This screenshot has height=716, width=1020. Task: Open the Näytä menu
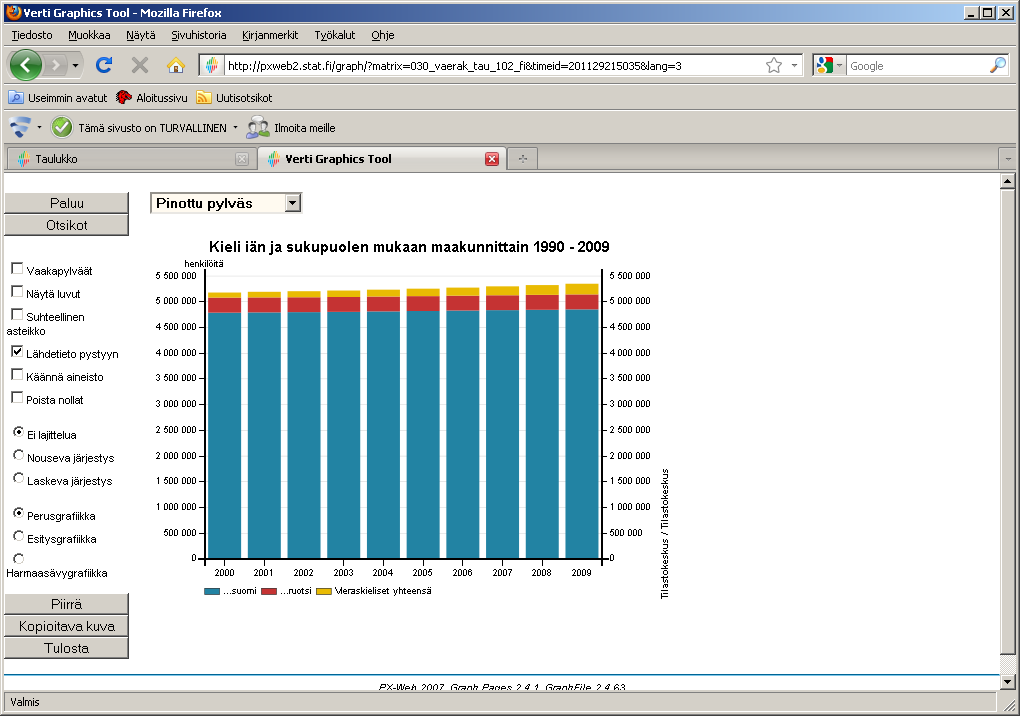click(x=141, y=35)
